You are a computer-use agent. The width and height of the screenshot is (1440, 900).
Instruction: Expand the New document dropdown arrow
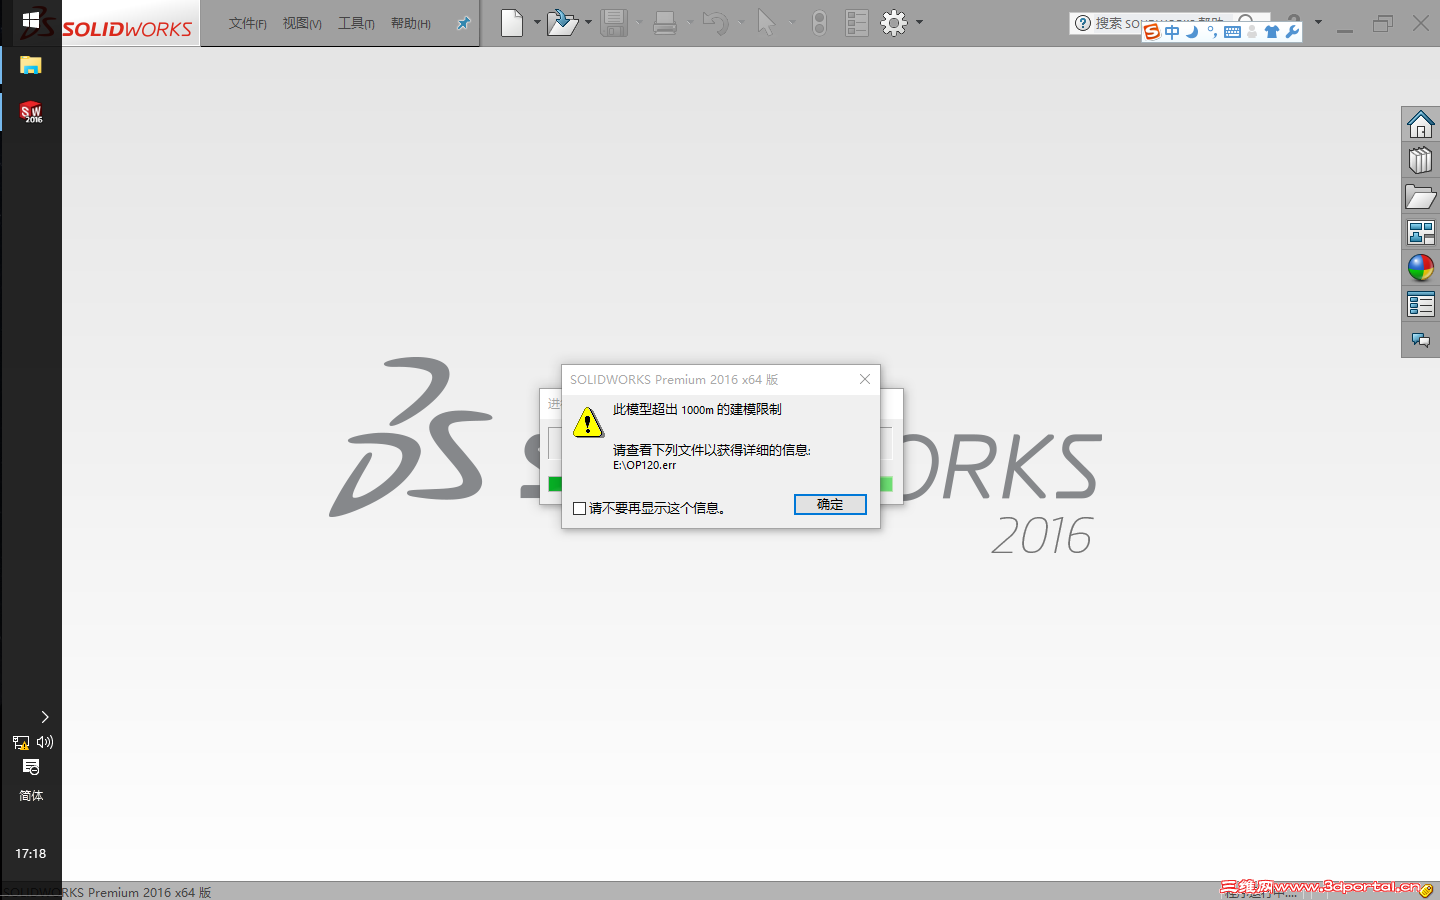click(536, 22)
